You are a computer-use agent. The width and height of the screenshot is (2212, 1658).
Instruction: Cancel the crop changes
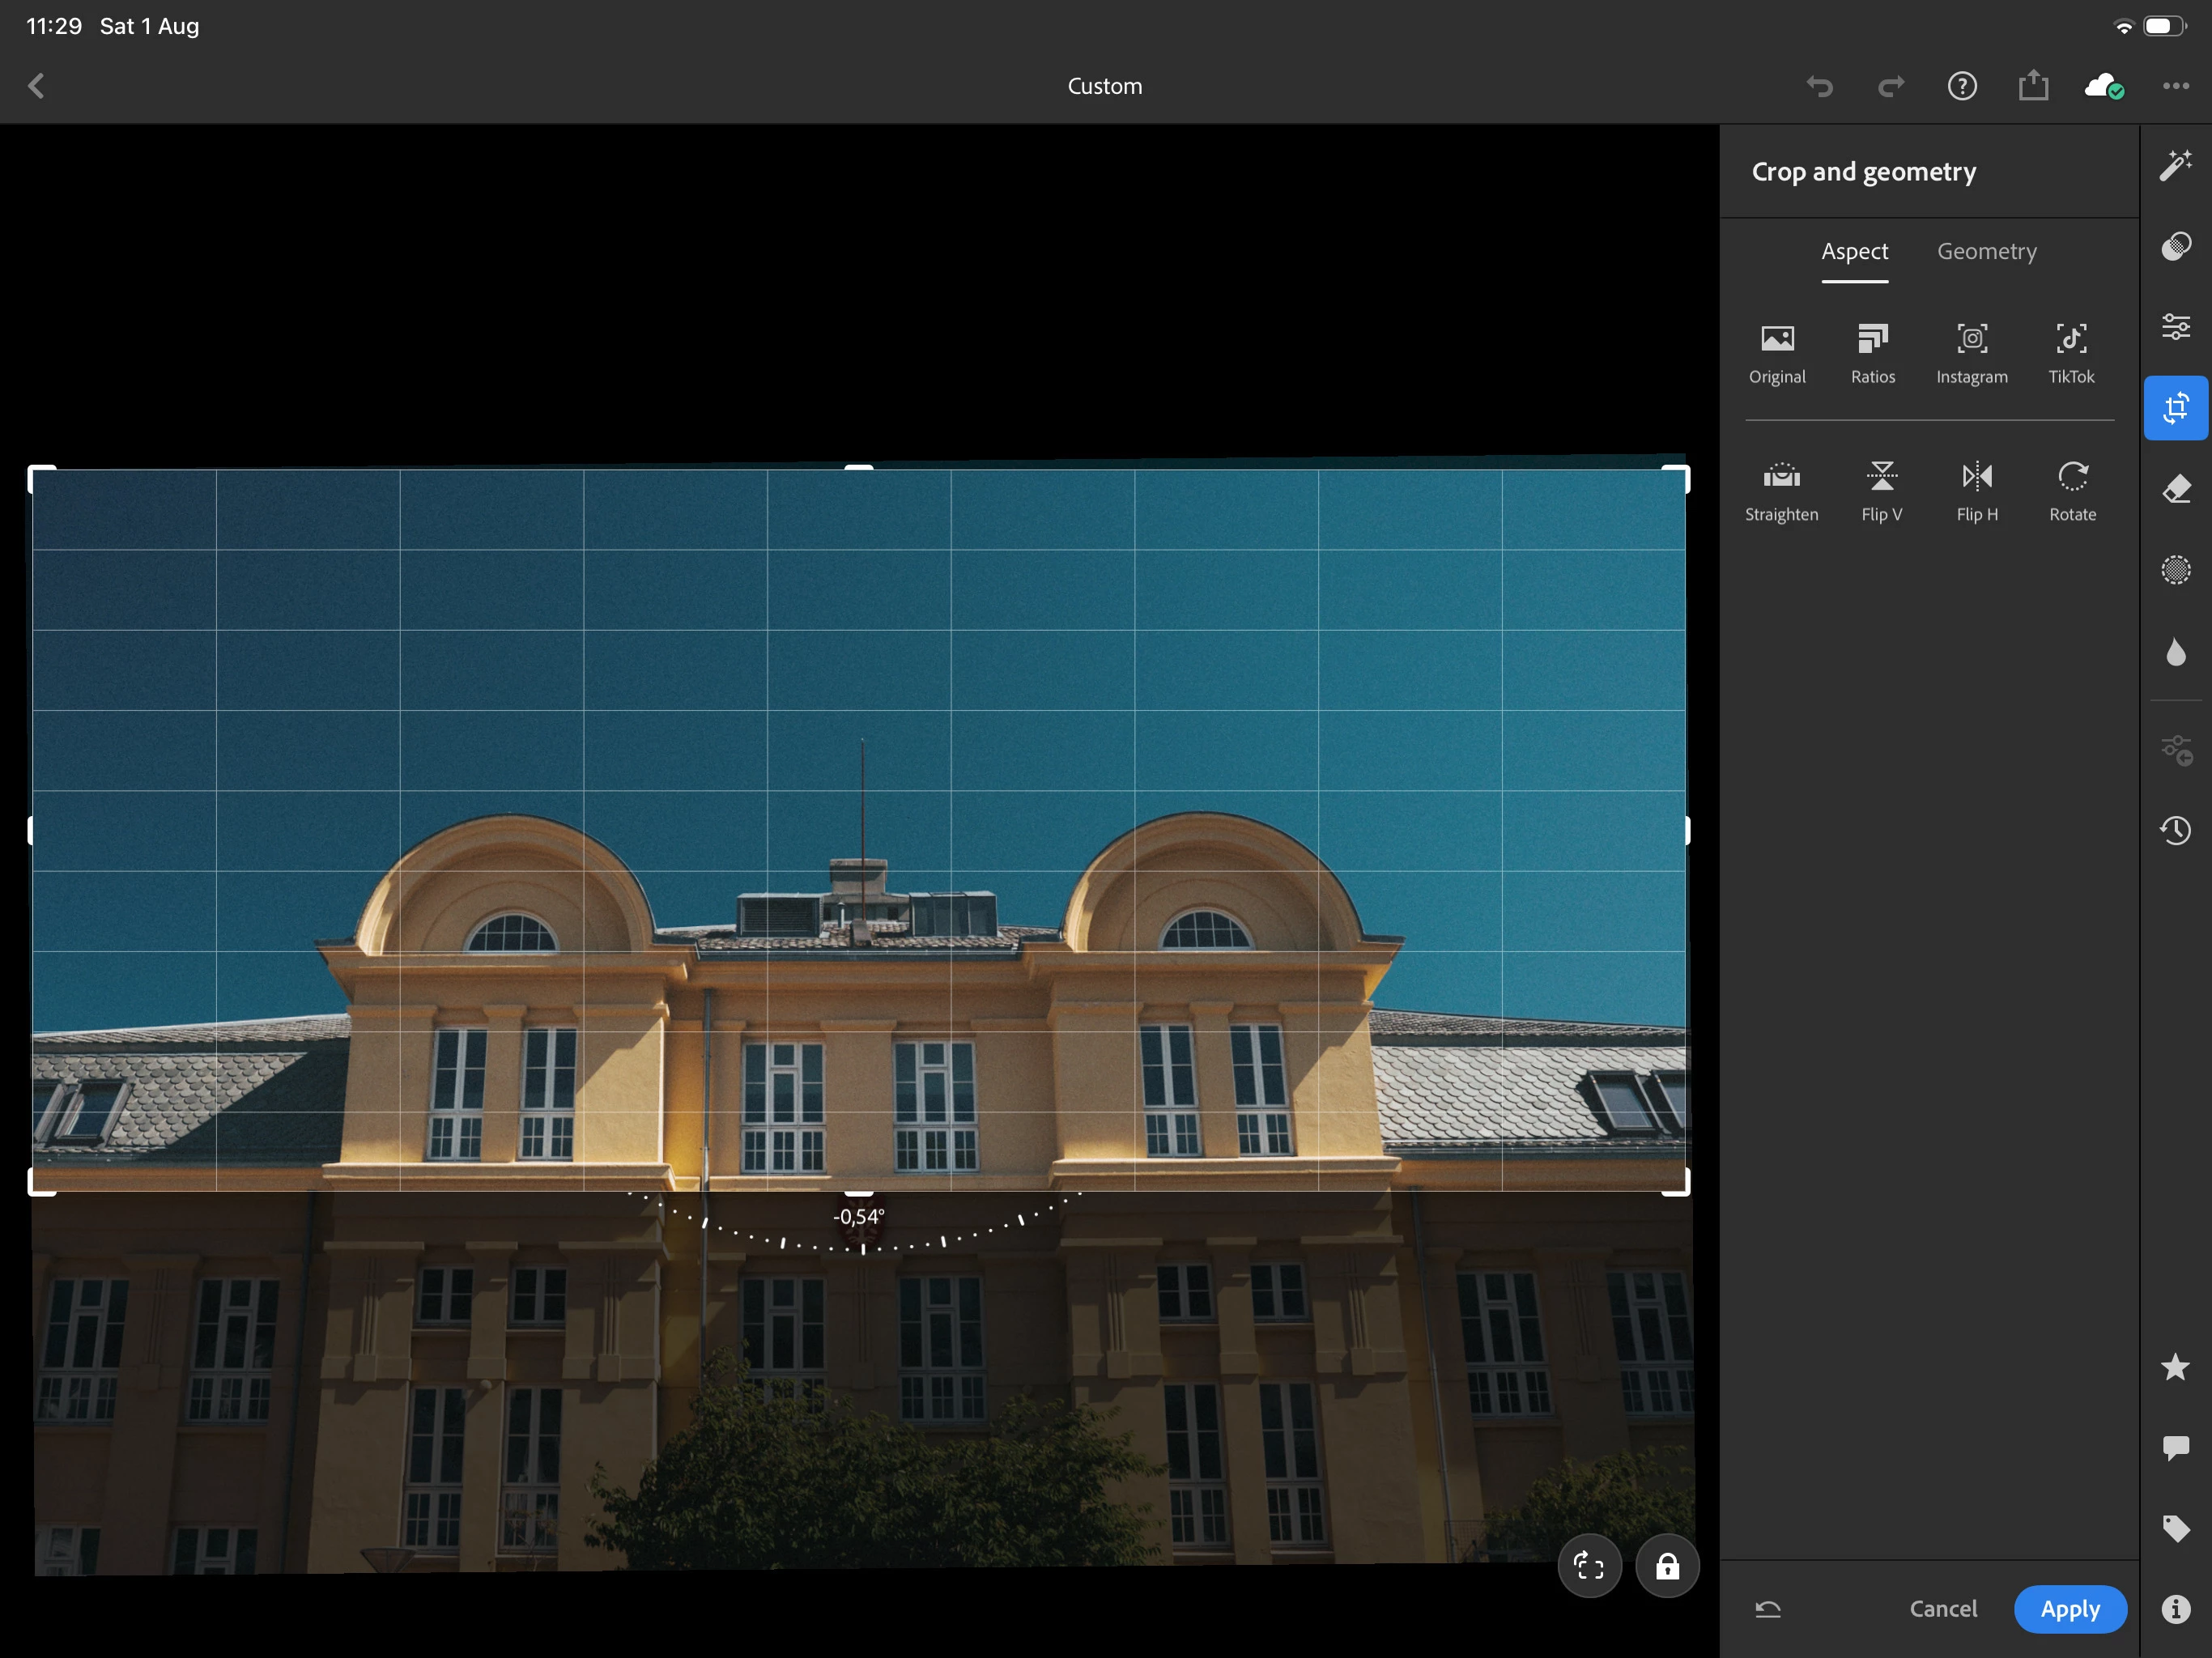1942,1609
